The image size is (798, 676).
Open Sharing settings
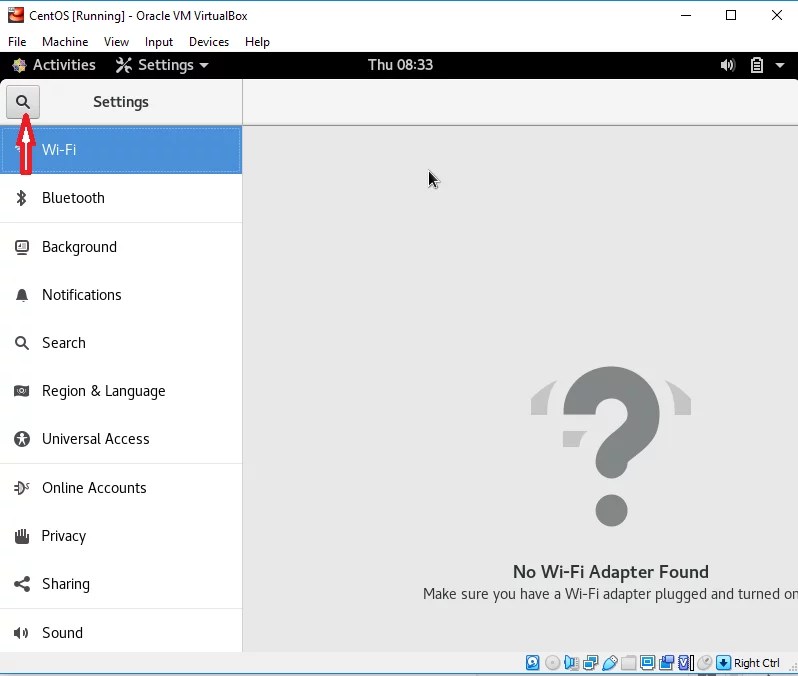121,584
